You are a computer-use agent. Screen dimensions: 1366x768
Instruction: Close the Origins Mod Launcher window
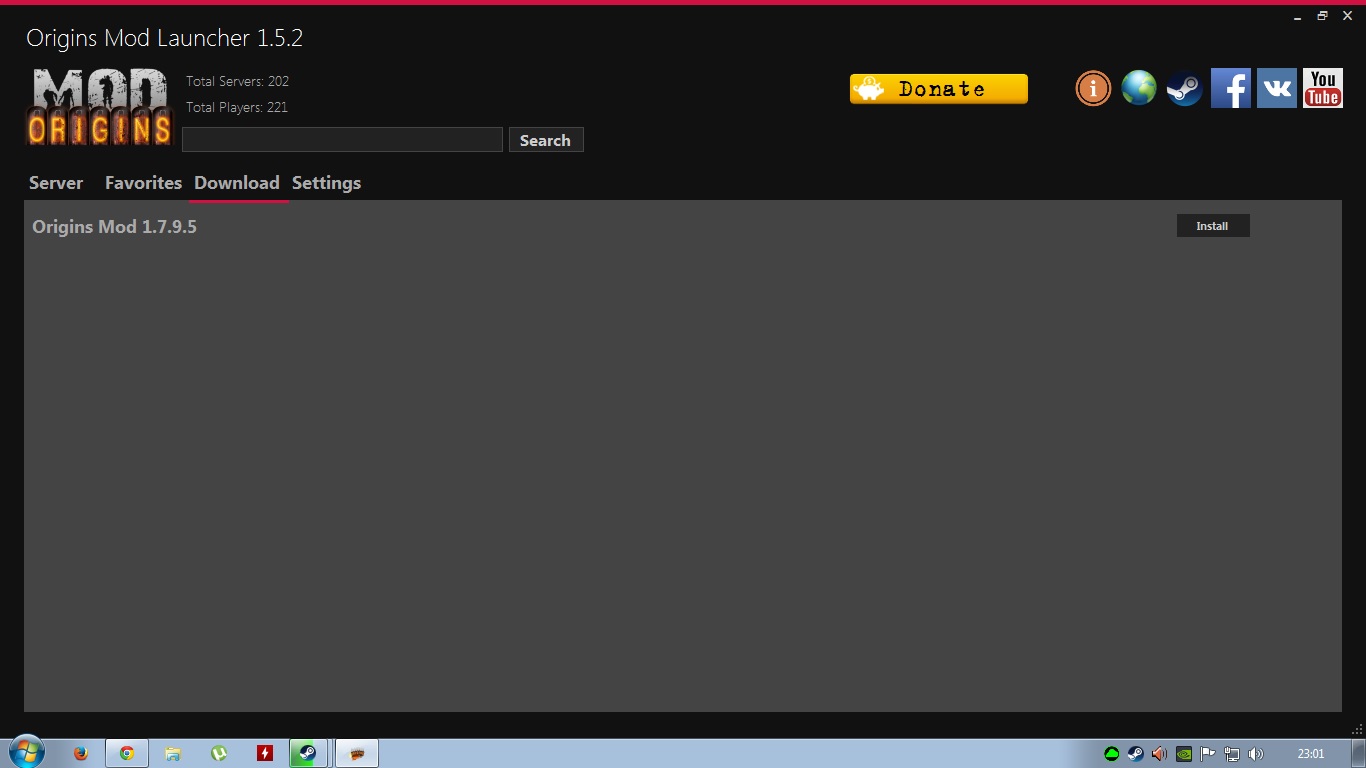click(1347, 16)
